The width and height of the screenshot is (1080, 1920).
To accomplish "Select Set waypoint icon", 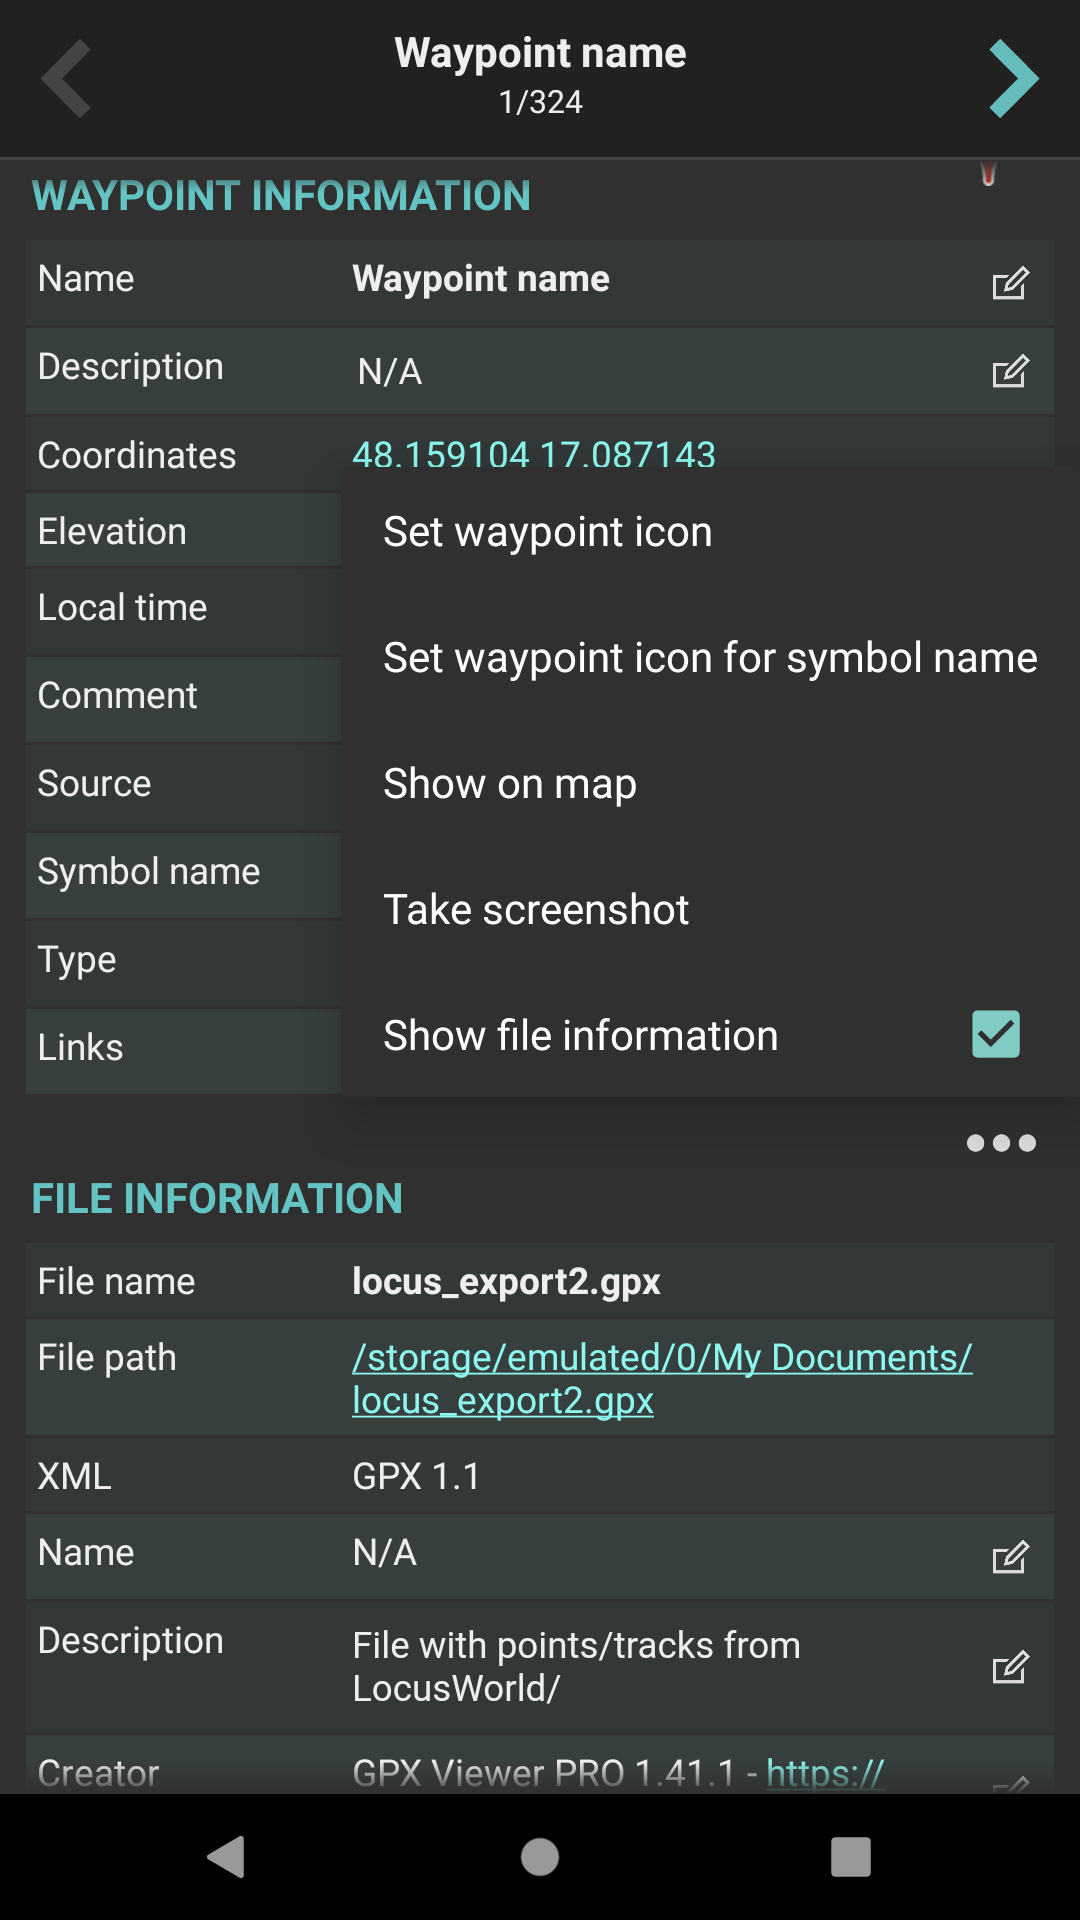I will coord(548,532).
